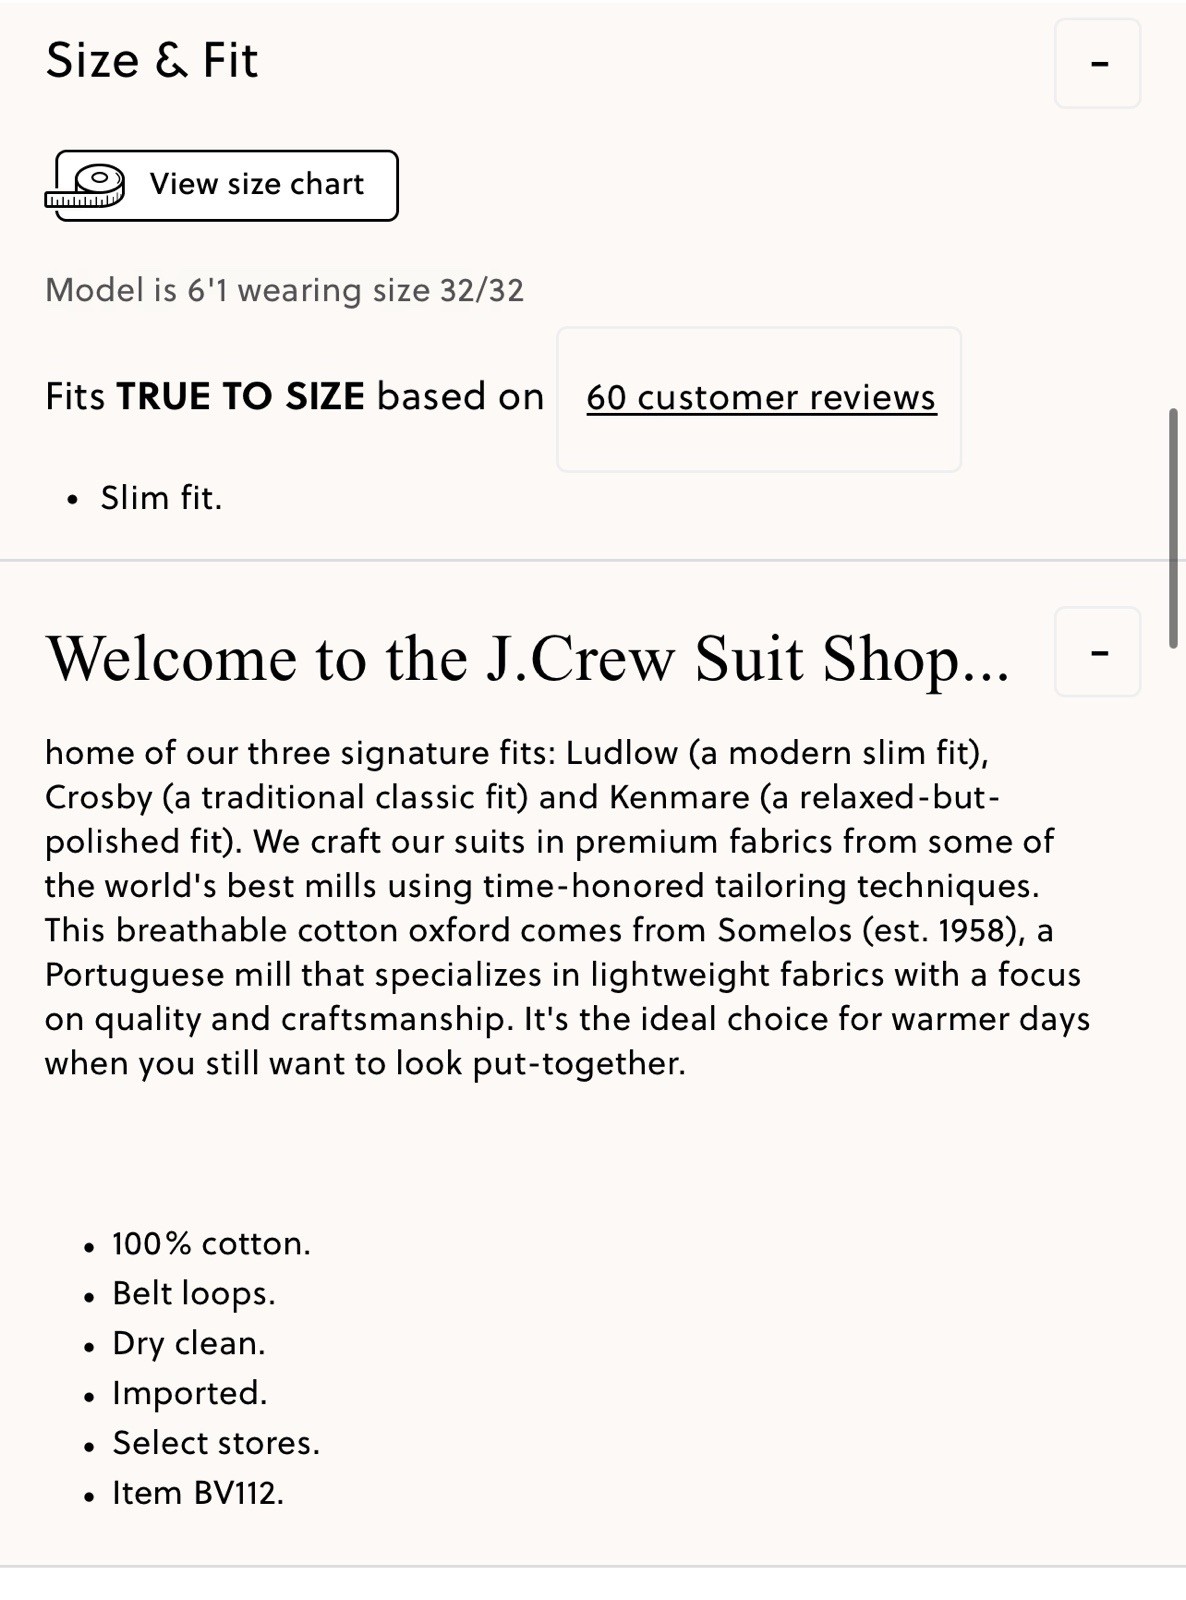Image resolution: width=1186 pixels, height=1600 pixels.
Task: Click the bold TRUE TO SIZE text
Action: [x=240, y=397]
